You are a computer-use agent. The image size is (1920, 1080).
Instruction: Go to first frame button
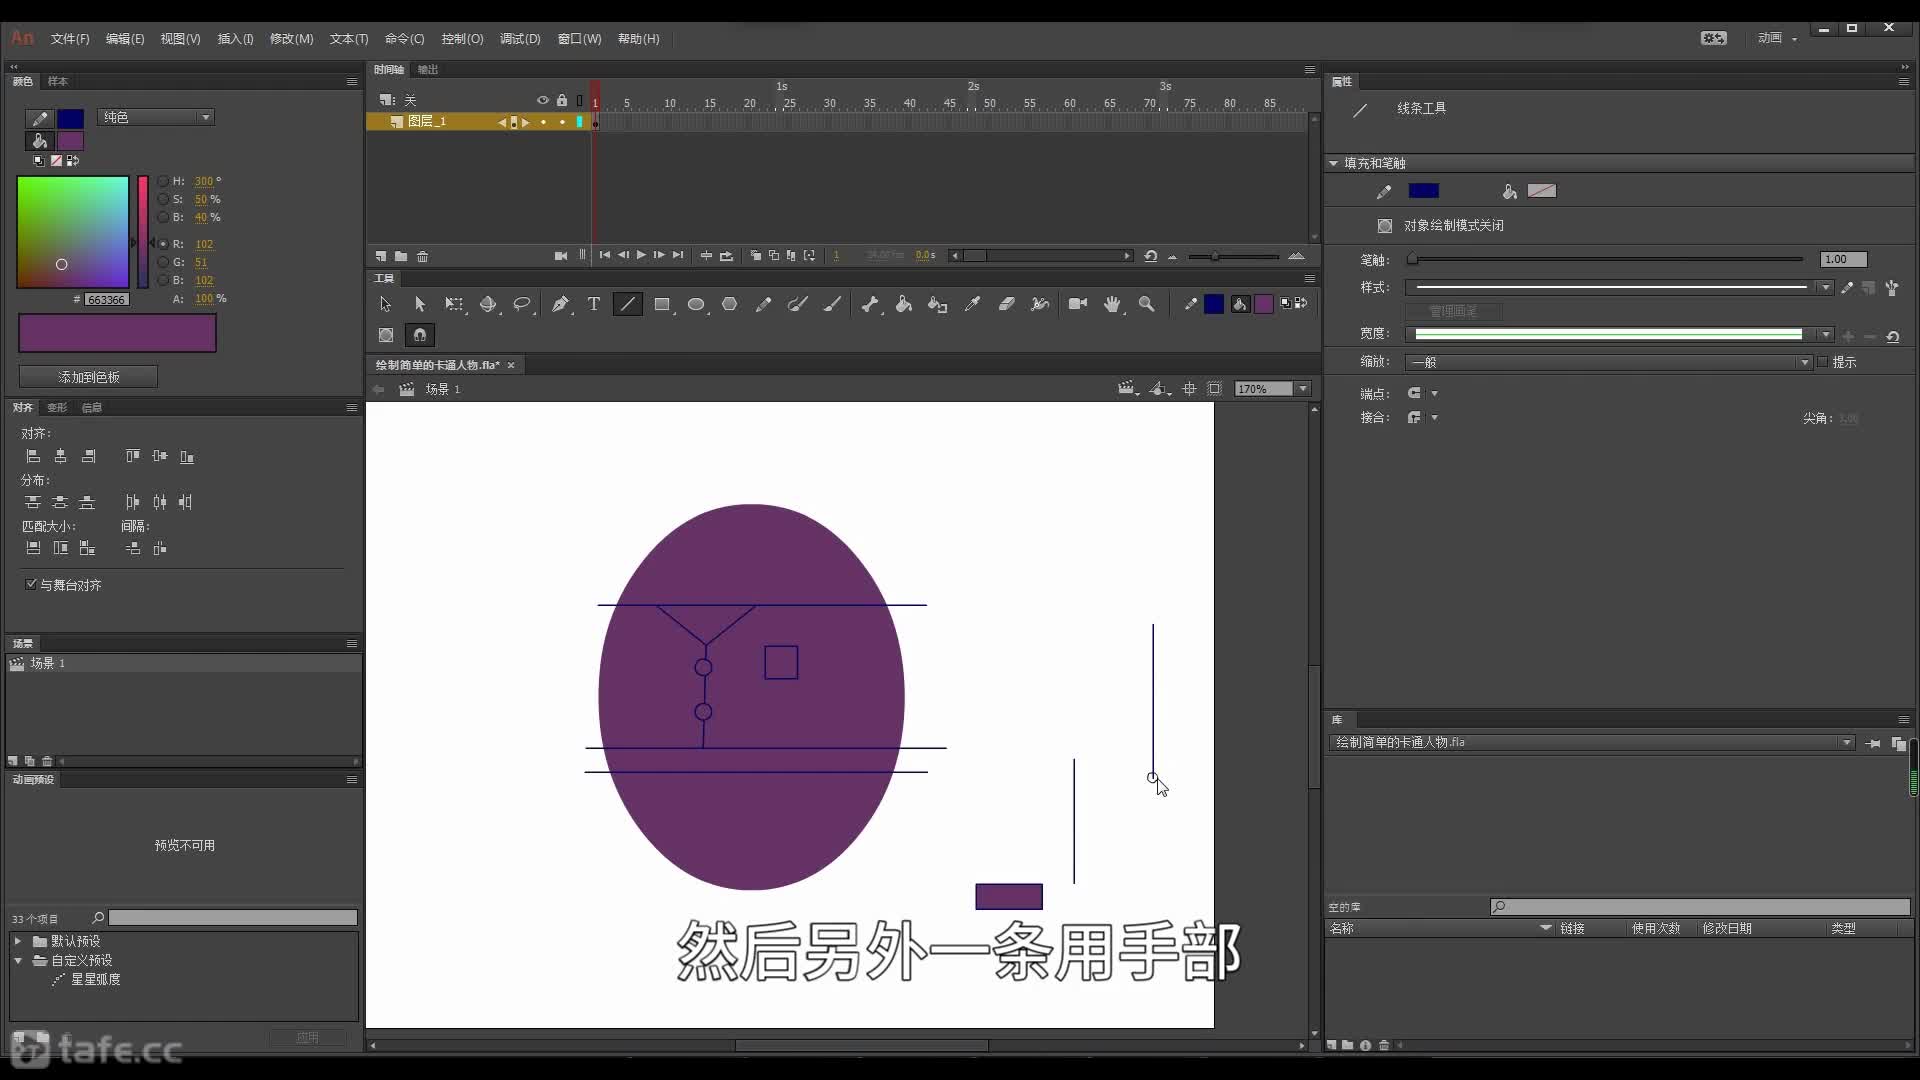(605, 256)
